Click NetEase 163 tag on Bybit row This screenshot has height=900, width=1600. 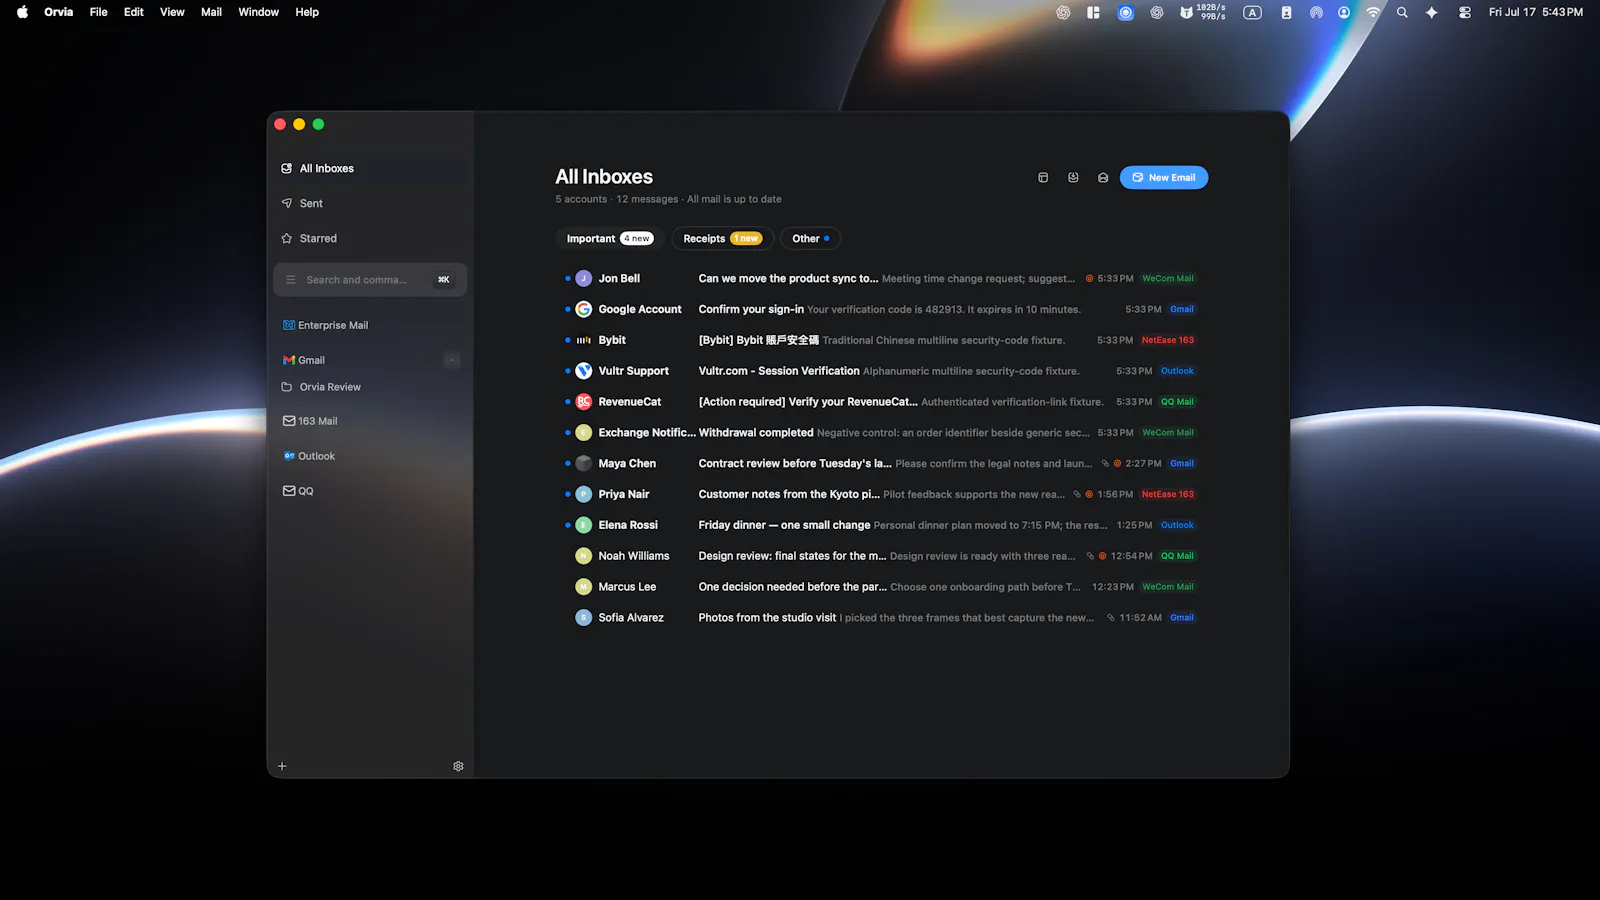1168,340
